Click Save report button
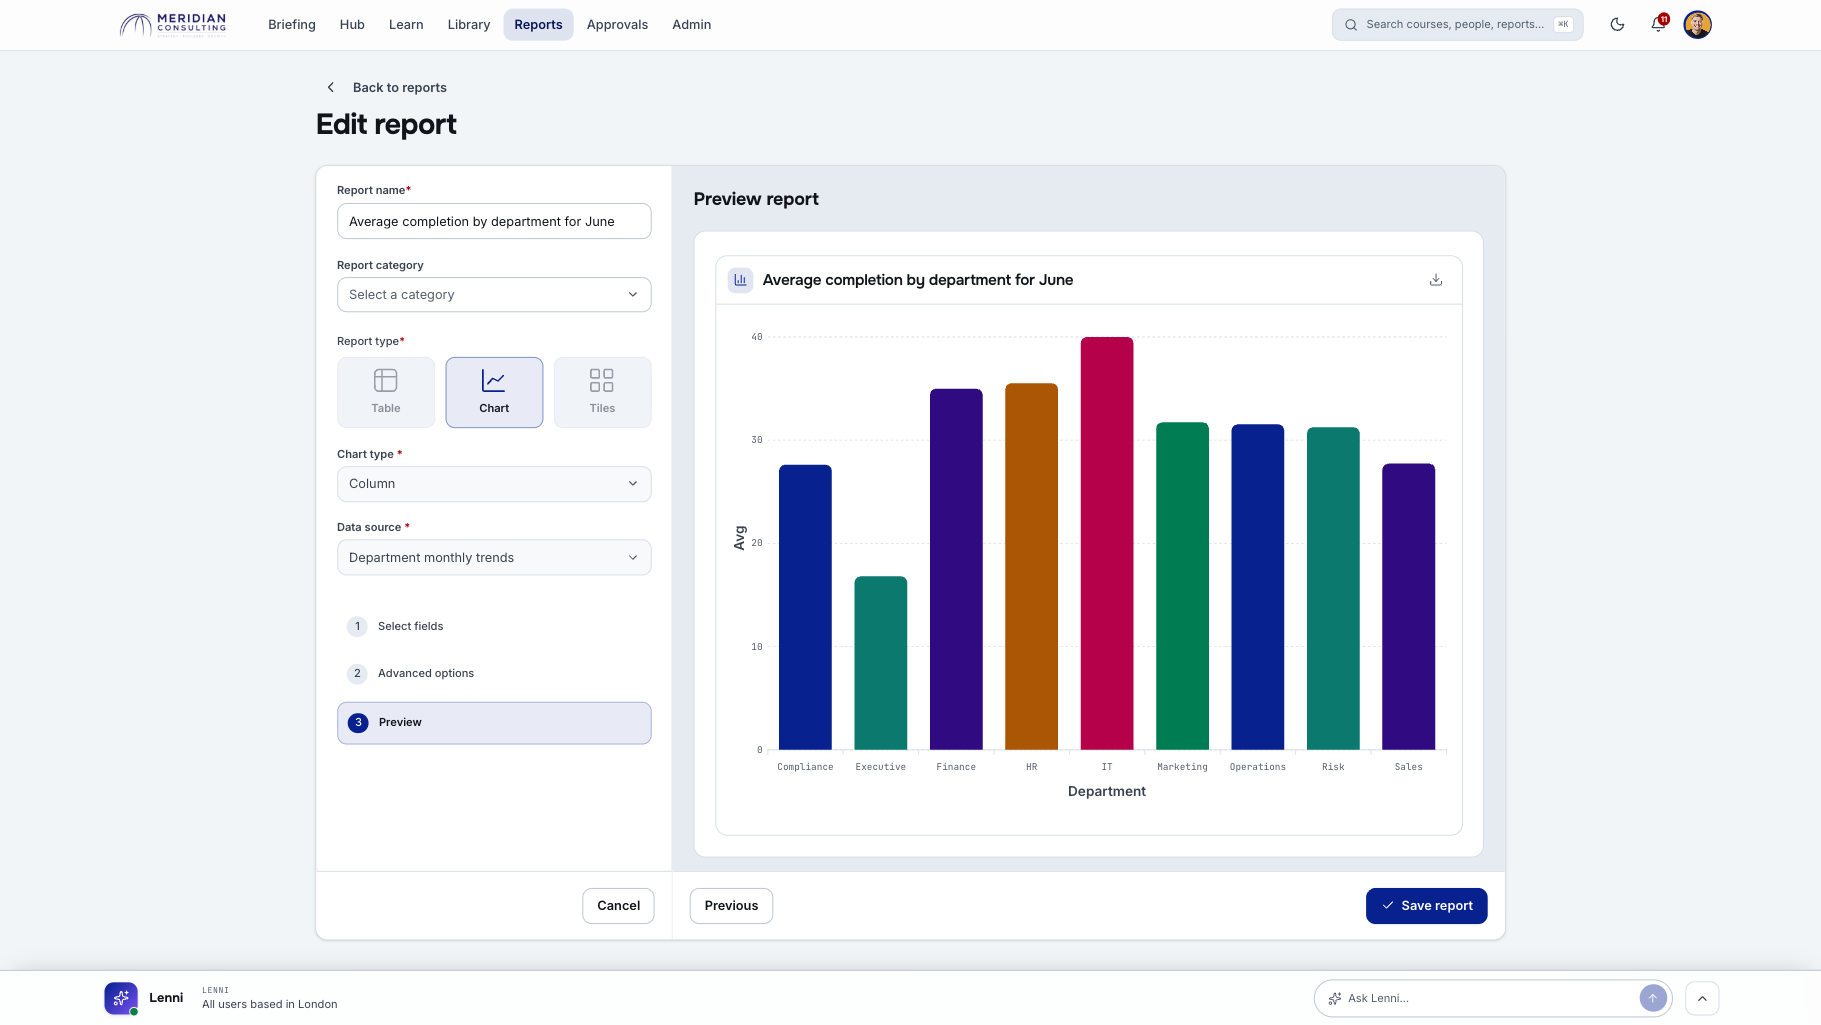Viewport: 1821px width, 1025px height. [x=1426, y=906]
